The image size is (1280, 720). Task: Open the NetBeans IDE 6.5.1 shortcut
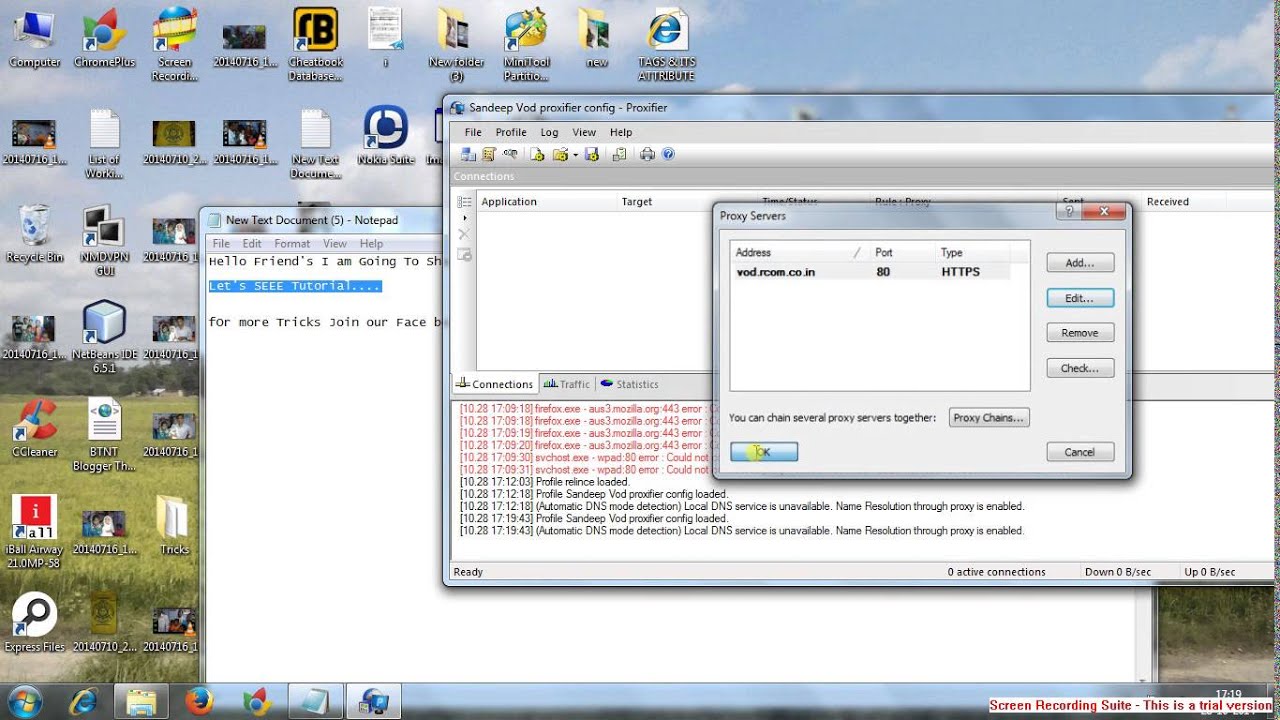tap(104, 337)
